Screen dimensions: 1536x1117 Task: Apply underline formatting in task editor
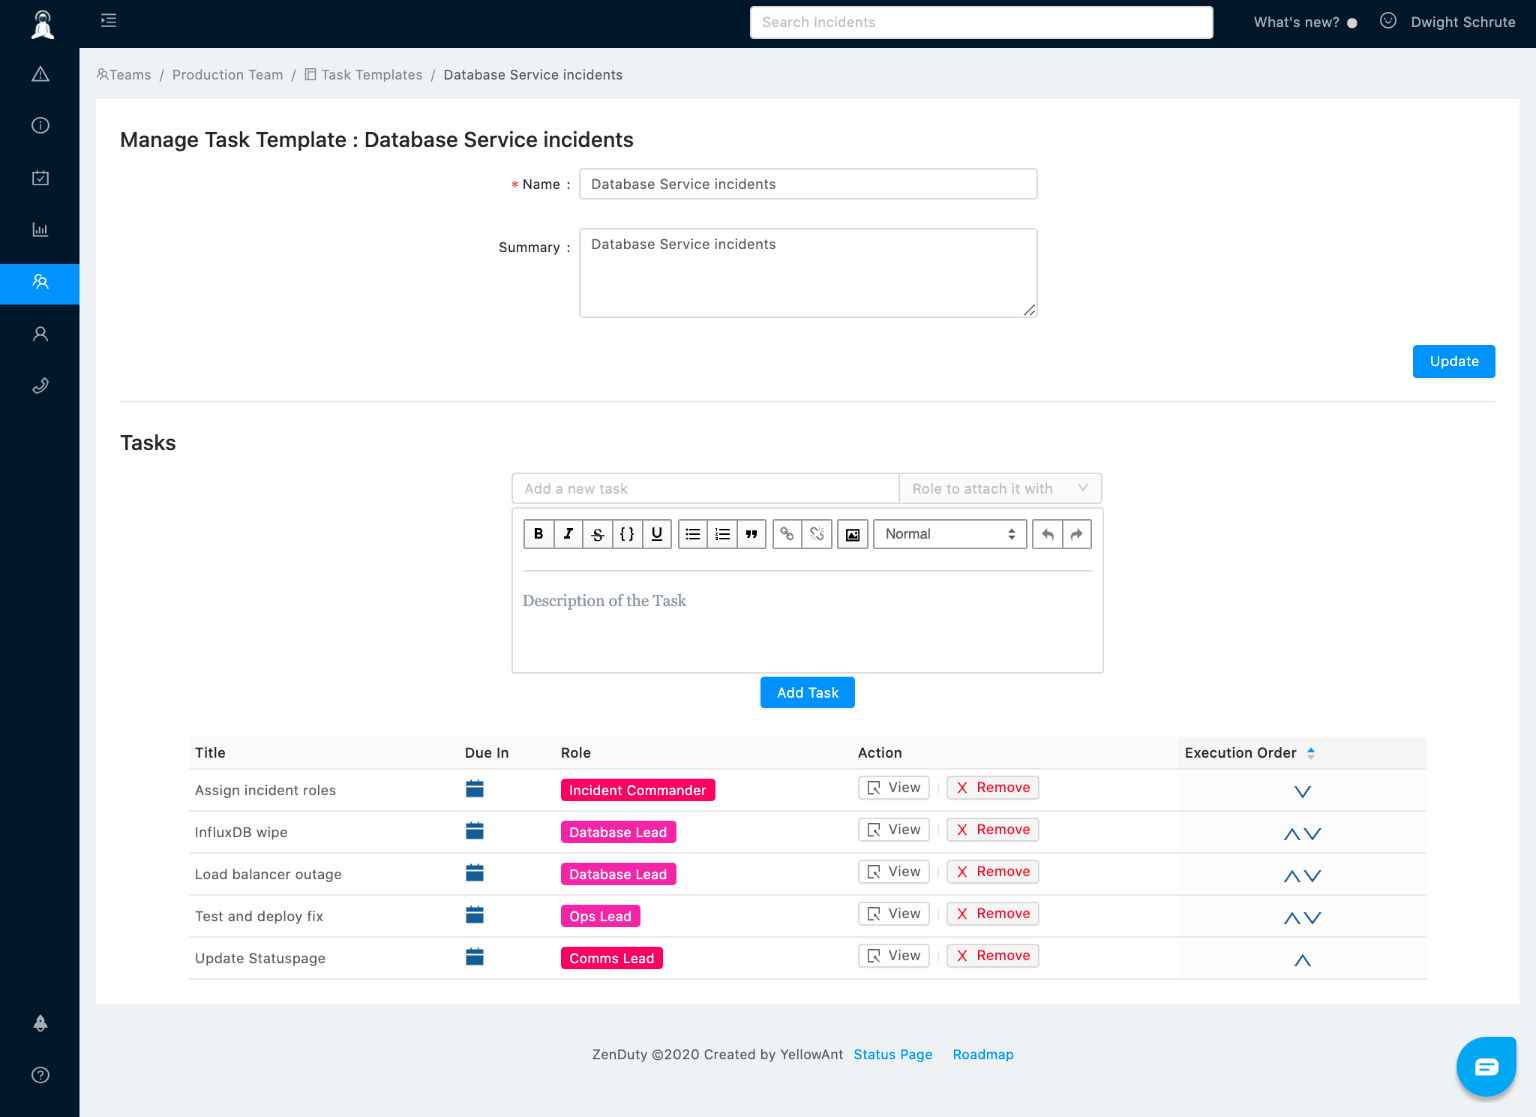click(656, 534)
